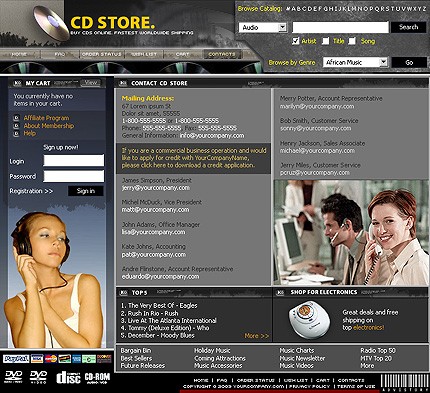Click the Terms of Use footer link
The image size is (430, 393).
pos(356,386)
